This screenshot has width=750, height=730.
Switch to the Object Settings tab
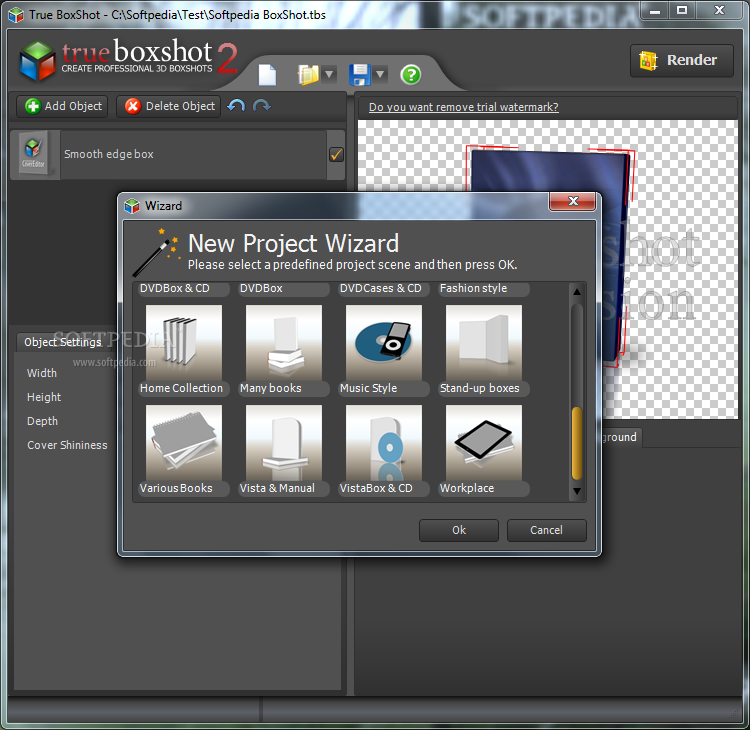pyautogui.click(x=63, y=342)
